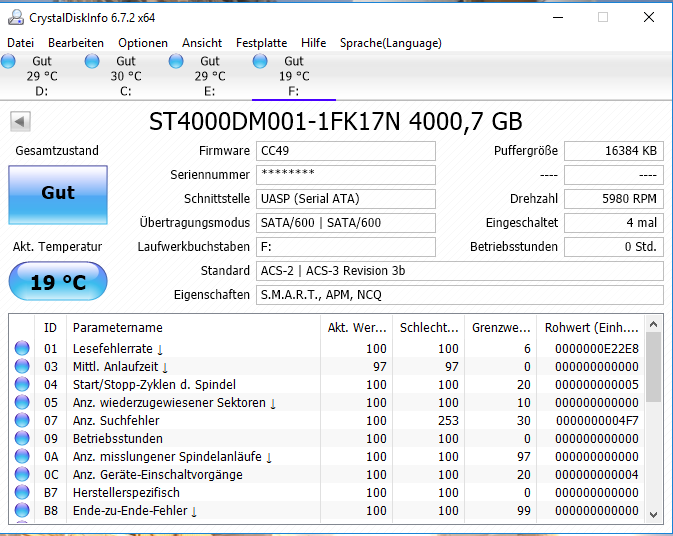
Task: Select worst value 253 in Suchfehler row
Action: pyautogui.click(x=448, y=421)
